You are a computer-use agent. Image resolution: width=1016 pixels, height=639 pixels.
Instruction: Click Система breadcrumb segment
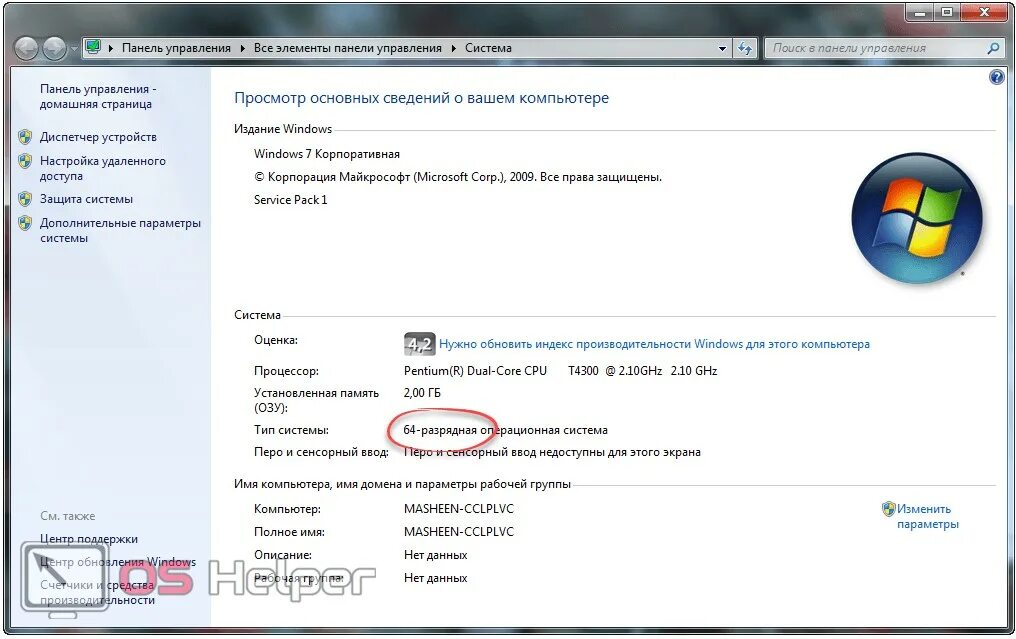click(488, 48)
